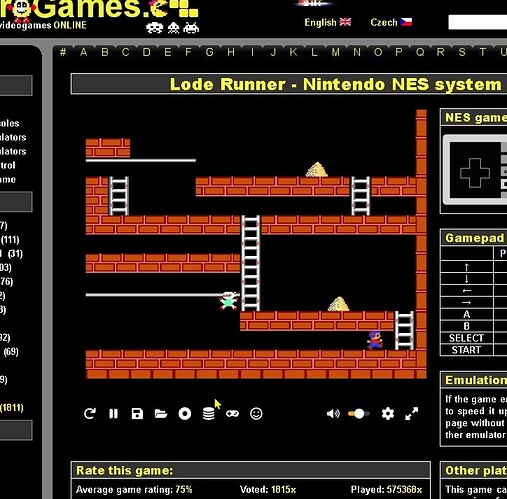This screenshot has height=499, width=507.
Task: Pause the emulator
Action: point(113,414)
